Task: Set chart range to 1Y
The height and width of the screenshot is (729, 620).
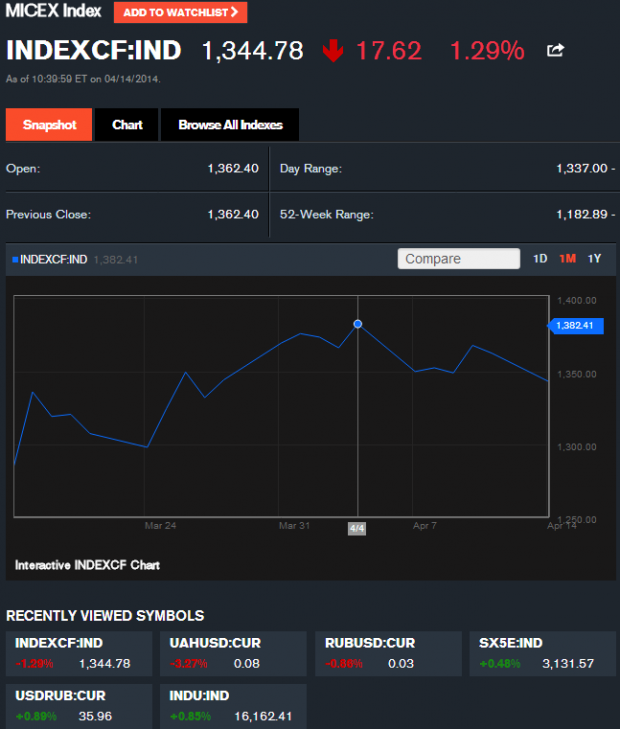Action: (x=594, y=258)
